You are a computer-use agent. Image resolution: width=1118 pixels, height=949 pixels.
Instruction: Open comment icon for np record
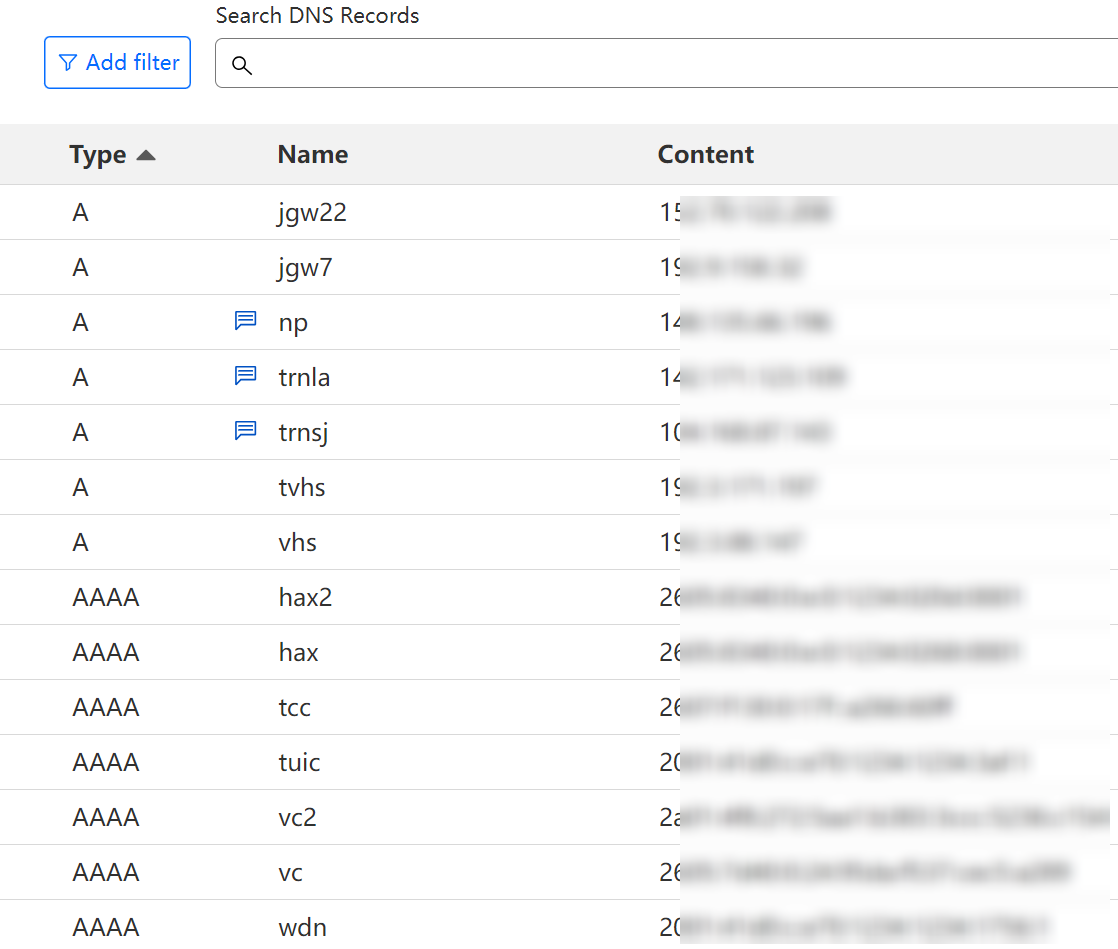(245, 321)
